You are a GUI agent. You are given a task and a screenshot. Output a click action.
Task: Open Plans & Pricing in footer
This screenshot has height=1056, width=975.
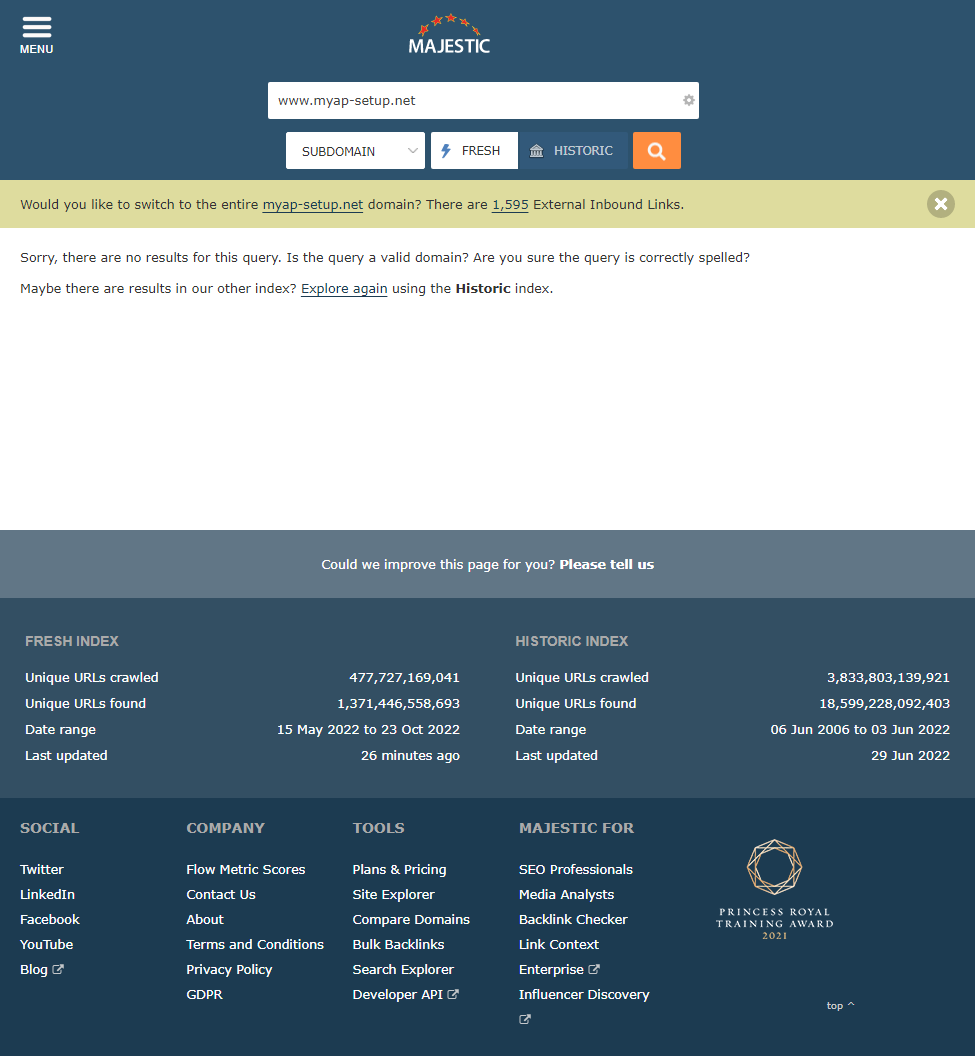(x=399, y=869)
